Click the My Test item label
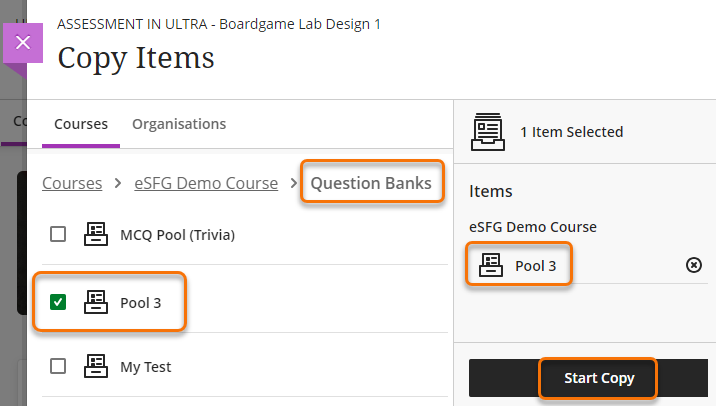This screenshot has height=406, width=716. coord(146,367)
